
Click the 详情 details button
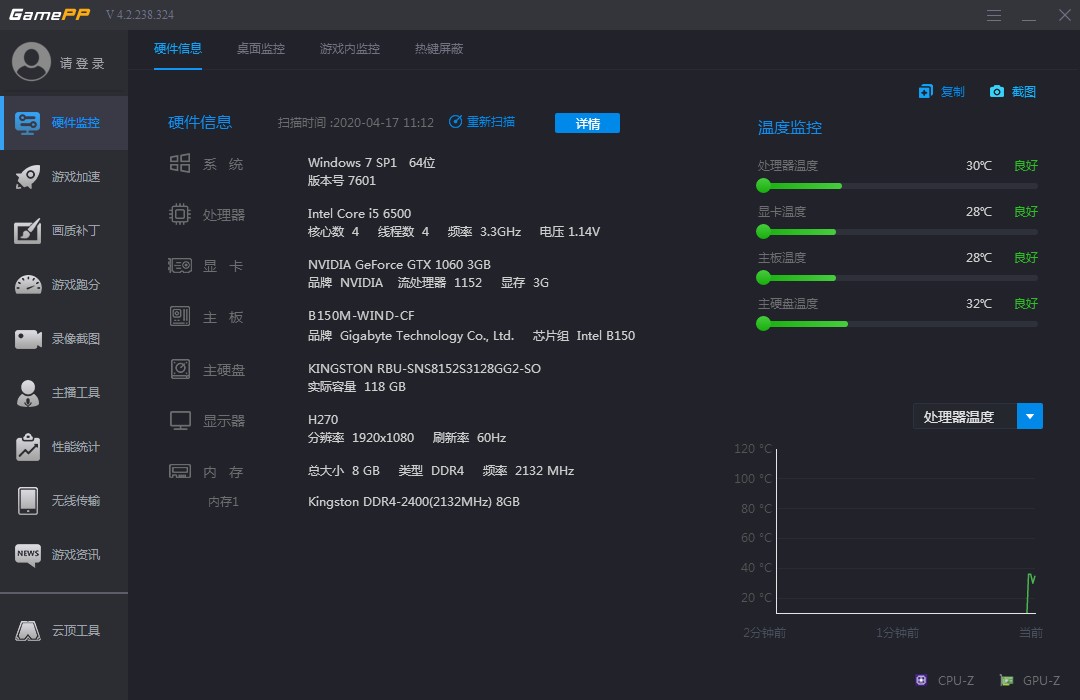pyautogui.click(x=588, y=123)
